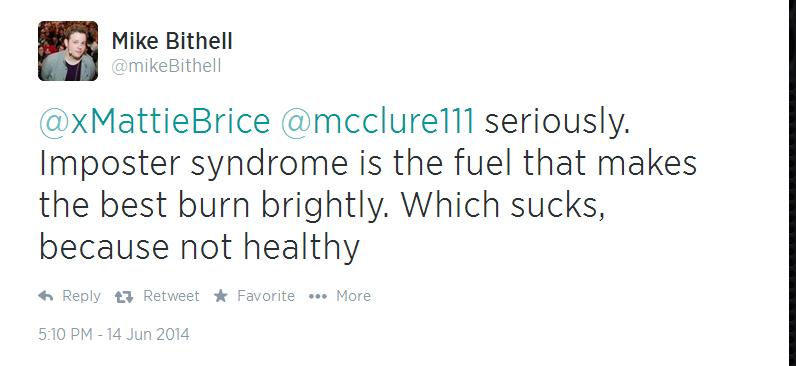
Task: Toggle Favorite via its text label
Action: pyautogui.click(x=266, y=295)
